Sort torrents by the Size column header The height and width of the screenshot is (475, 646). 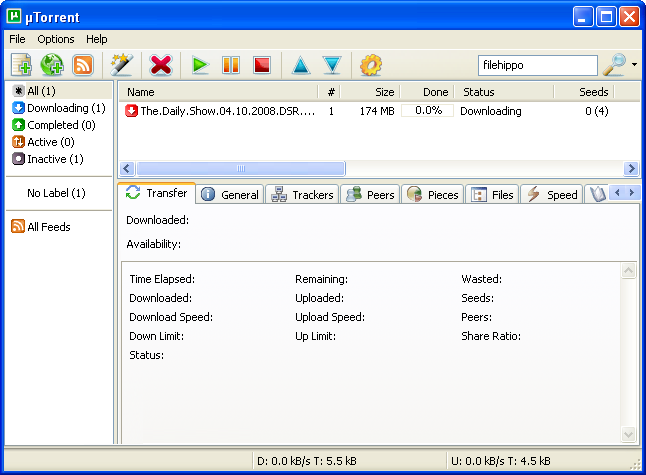pyautogui.click(x=370, y=92)
